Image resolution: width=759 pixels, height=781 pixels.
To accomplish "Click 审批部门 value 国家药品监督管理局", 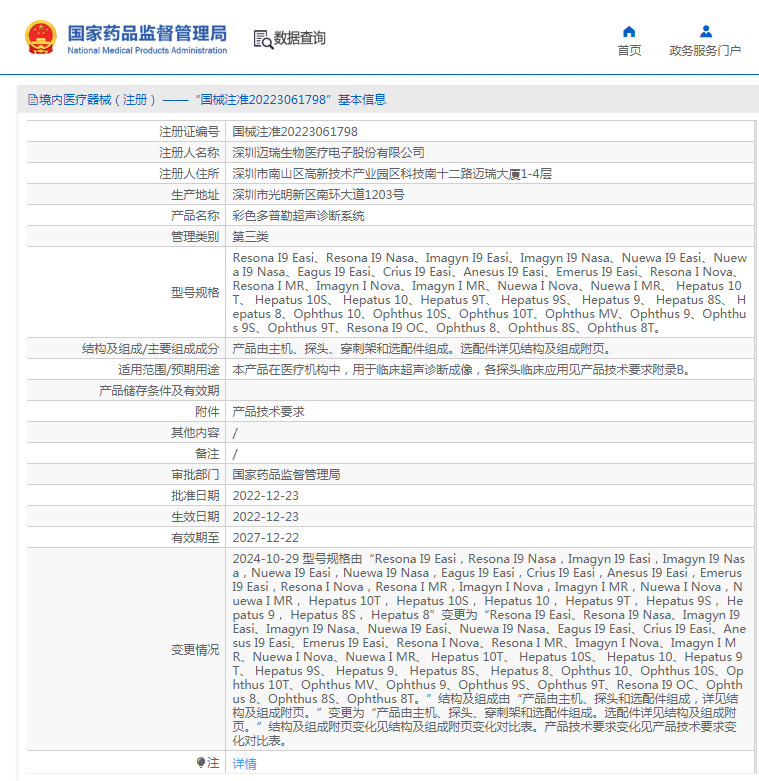I will pos(286,475).
